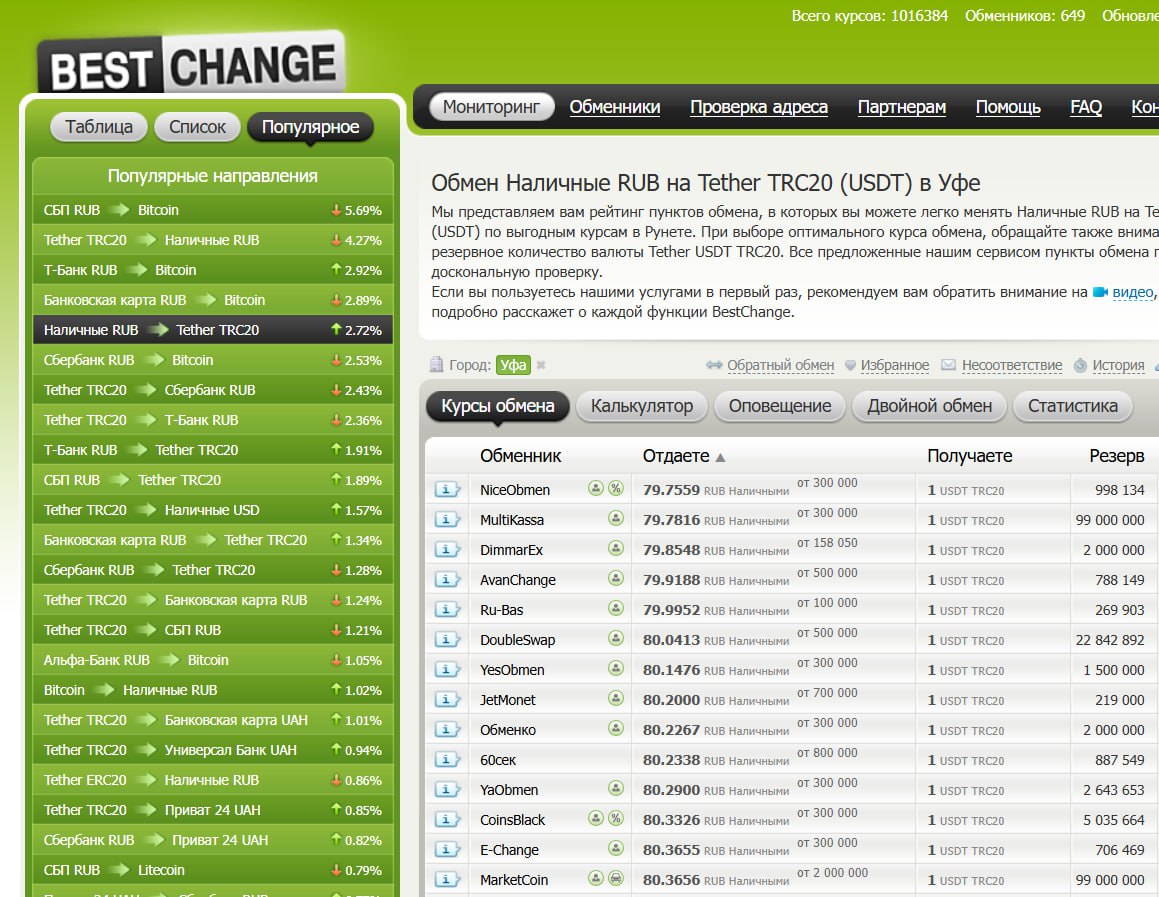Open Обменники in the top navigation
Image resolution: width=1159 pixels, height=897 pixels.
coord(615,107)
